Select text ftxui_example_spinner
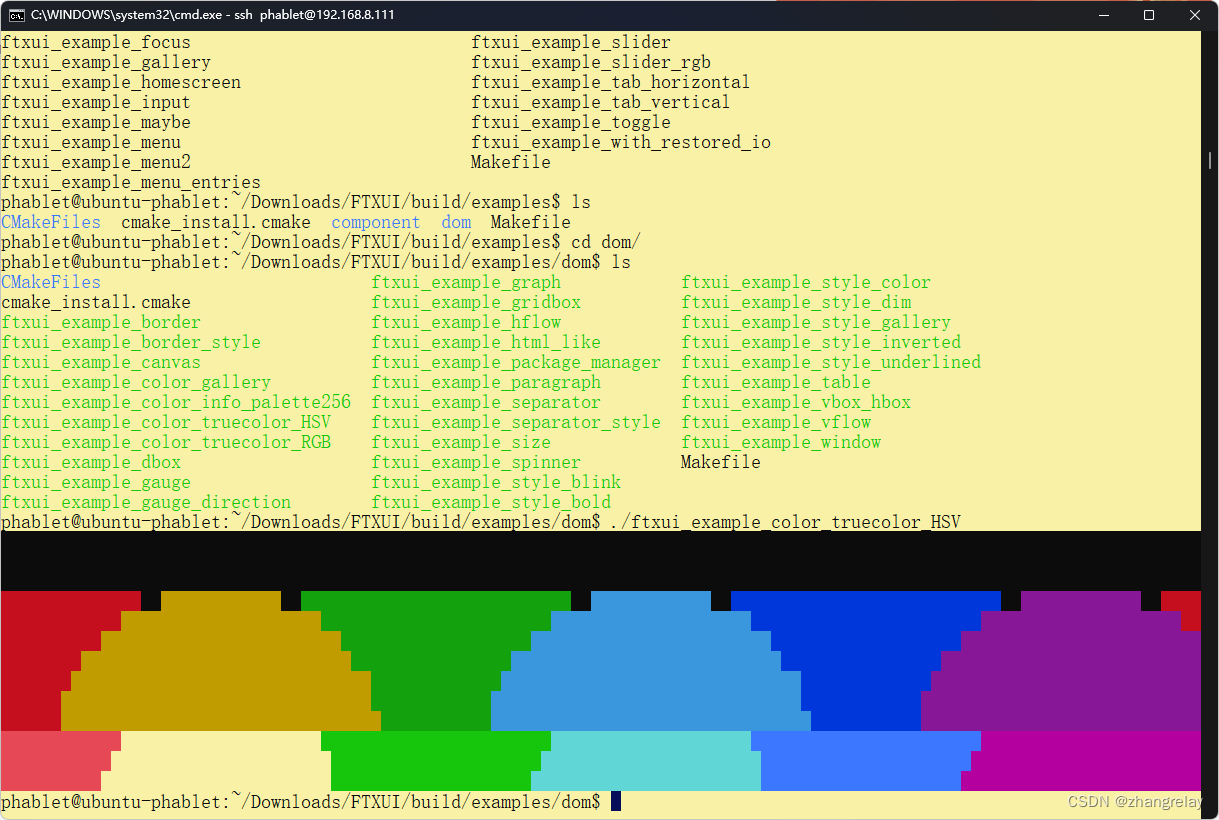The width and height of the screenshot is (1219, 820). 476,462
